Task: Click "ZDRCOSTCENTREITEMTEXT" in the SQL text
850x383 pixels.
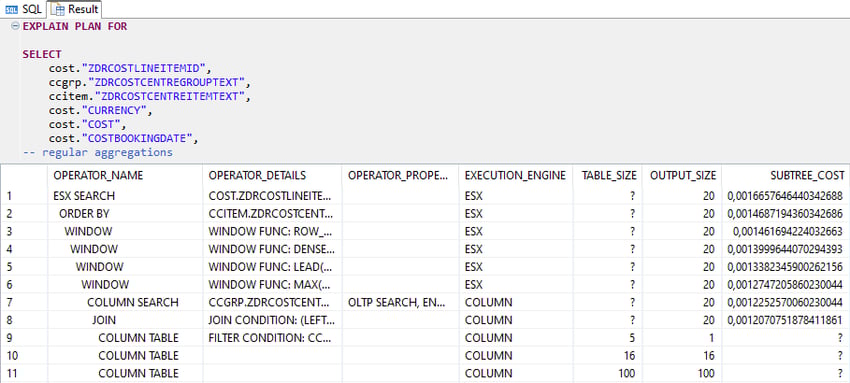Action: tap(170, 96)
